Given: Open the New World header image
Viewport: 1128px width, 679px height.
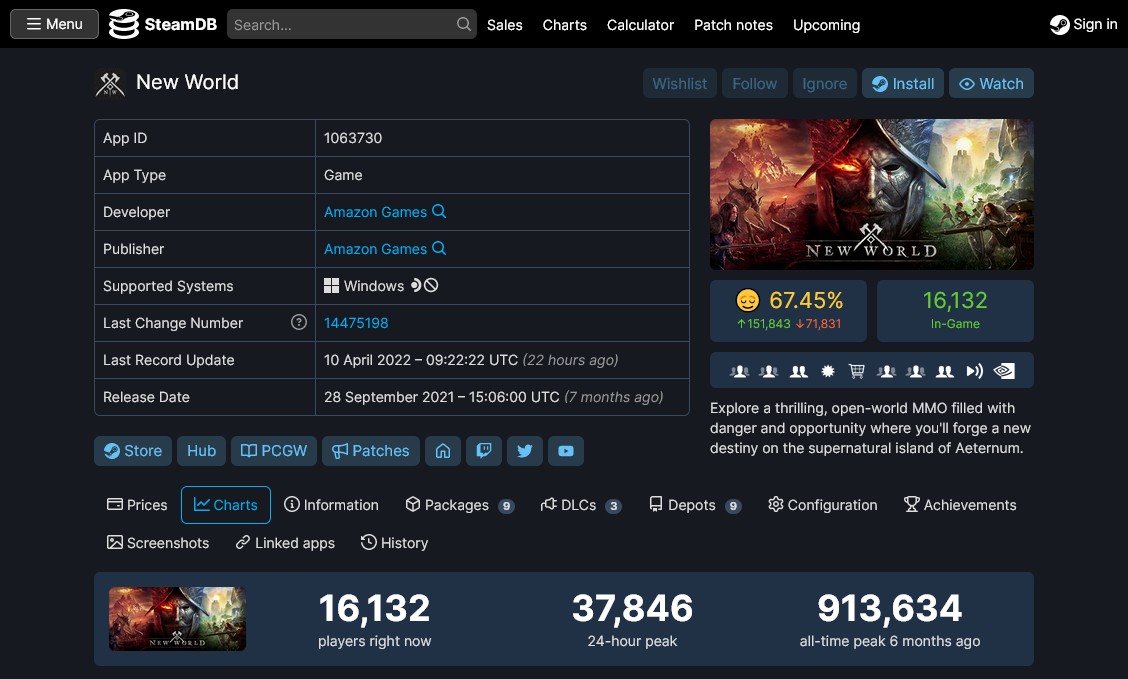Looking at the screenshot, I should tap(871, 194).
